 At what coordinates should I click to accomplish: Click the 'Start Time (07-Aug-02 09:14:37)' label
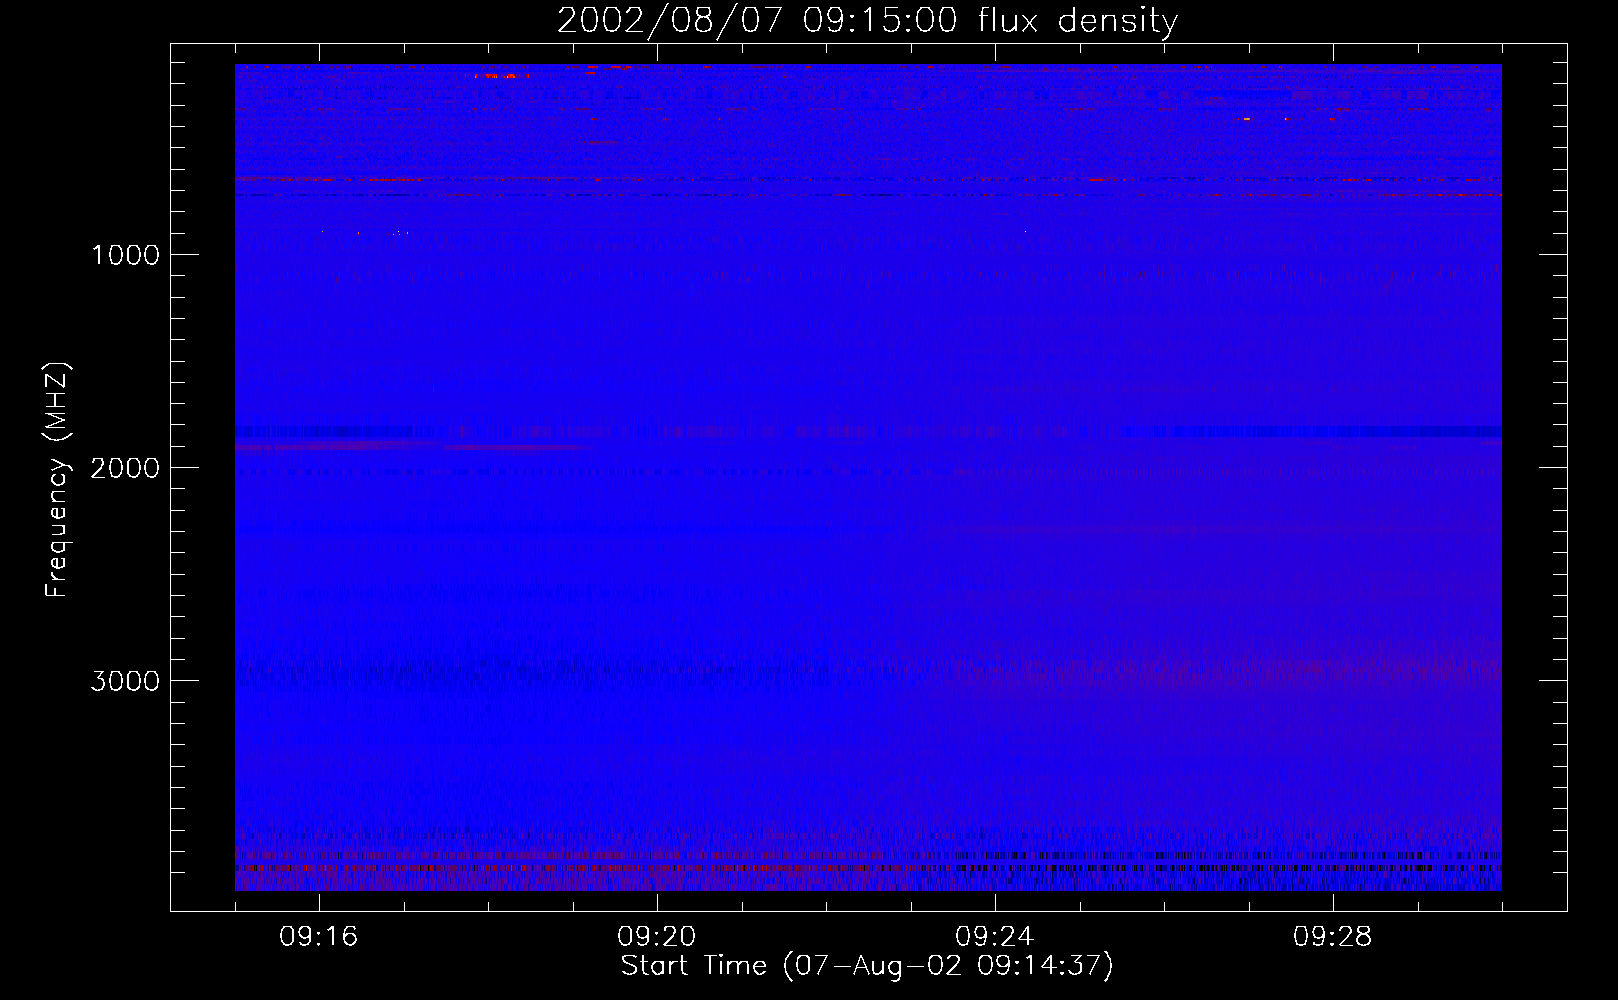867,966
